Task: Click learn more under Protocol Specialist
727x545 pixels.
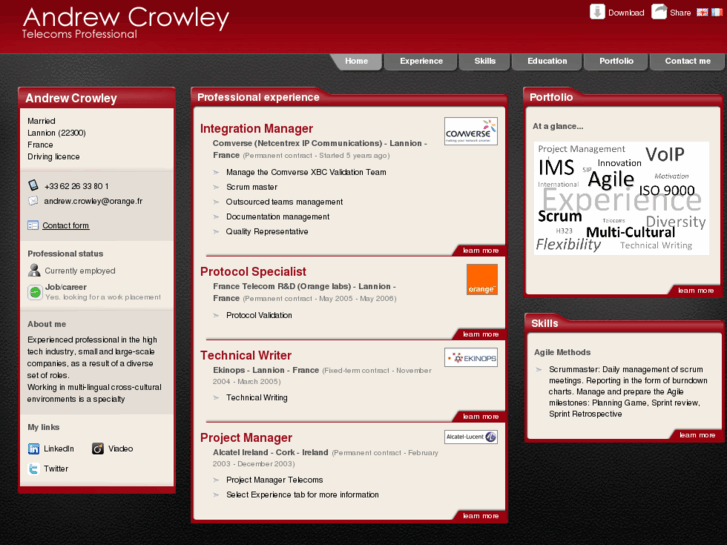Action: coord(480,334)
